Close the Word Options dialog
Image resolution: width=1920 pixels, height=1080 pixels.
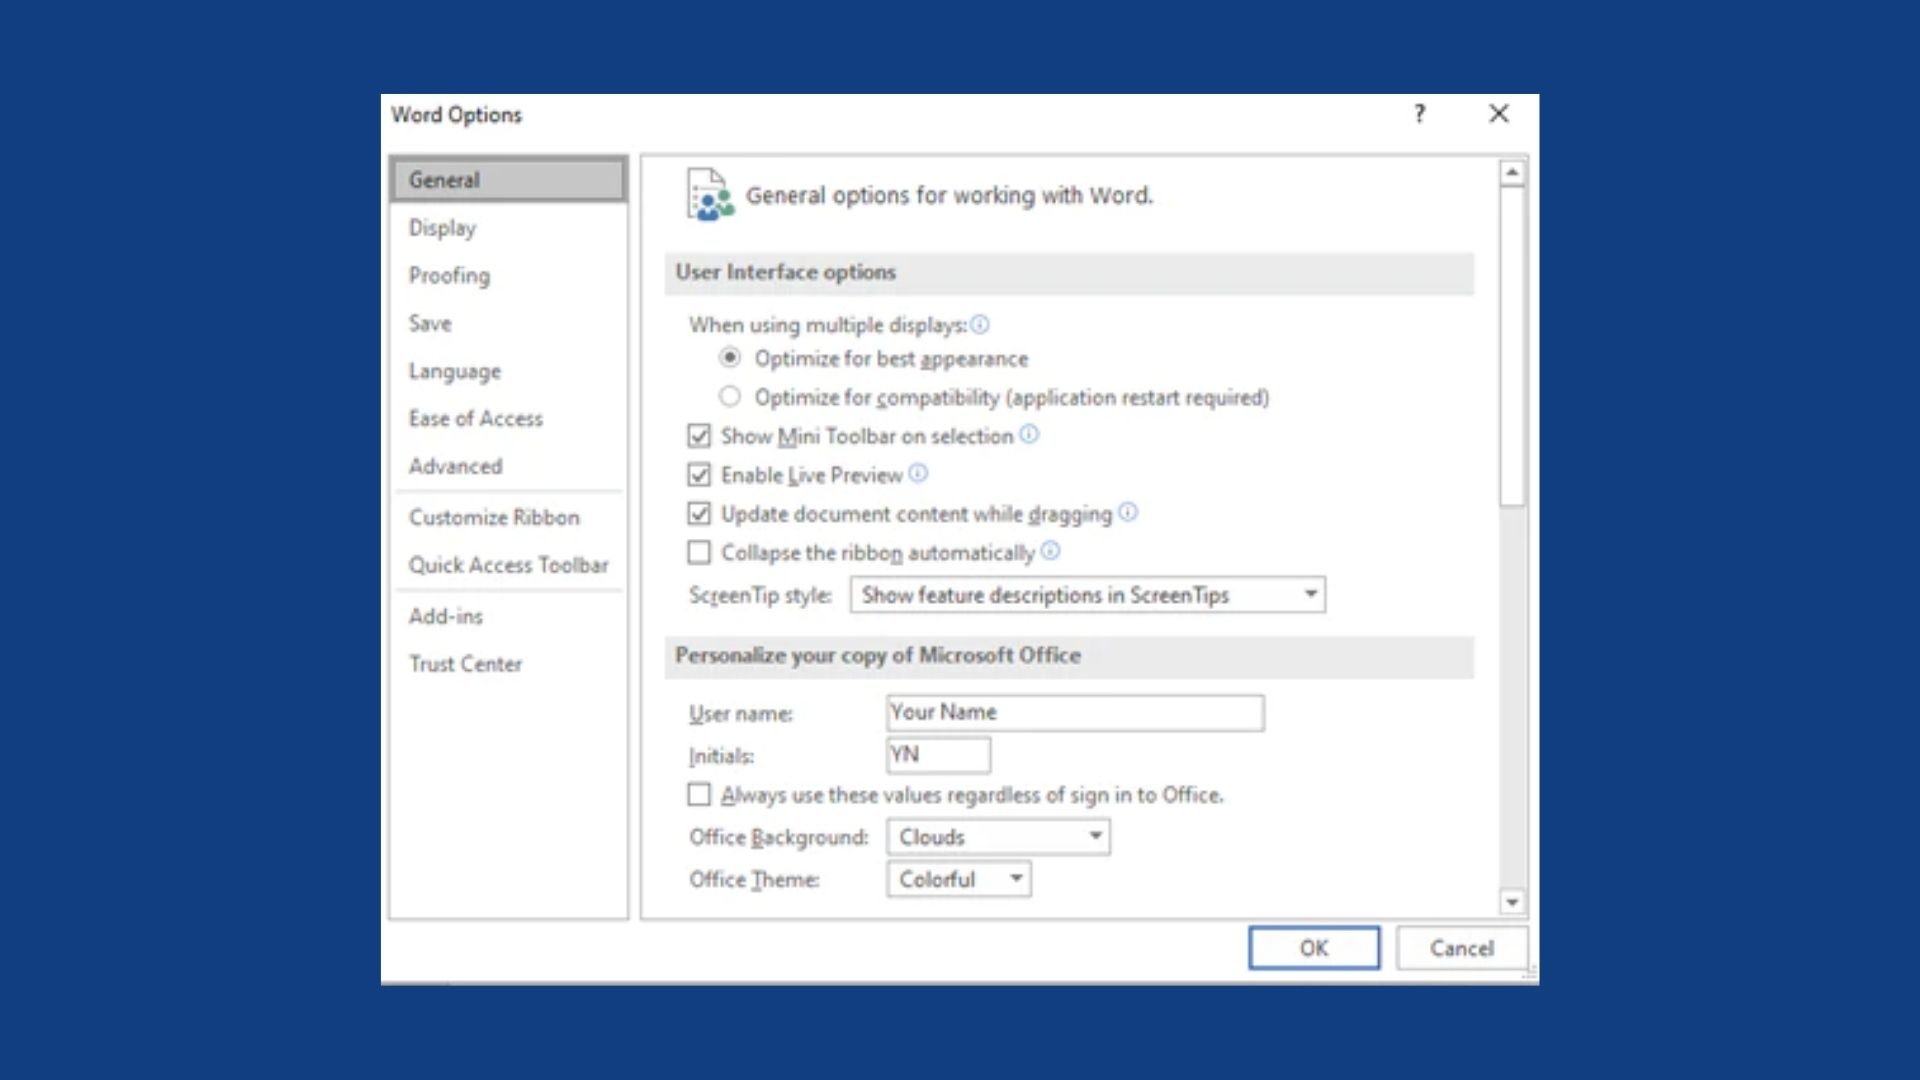click(x=1498, y=114)
